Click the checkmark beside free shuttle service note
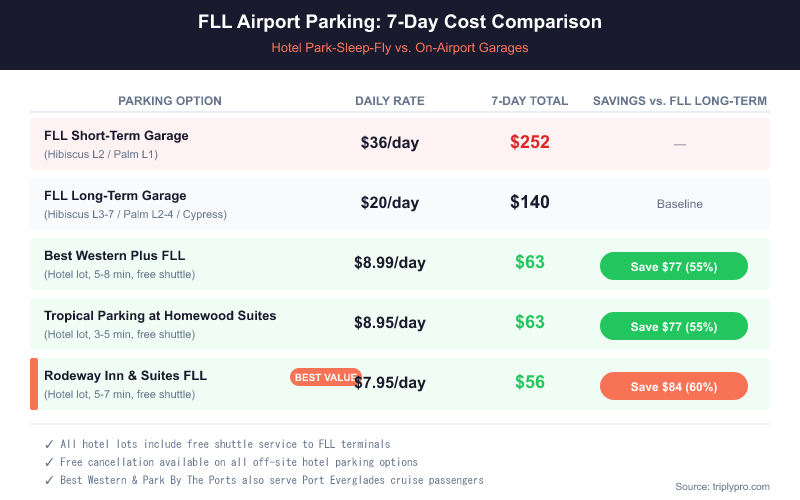The image size is (800, 500). [50, 444]
